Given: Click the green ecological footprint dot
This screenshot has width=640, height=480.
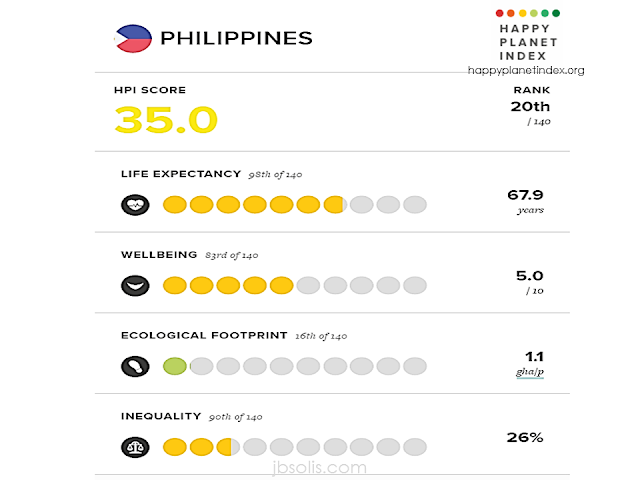Looking at the screenshot, I should (175, 366).
